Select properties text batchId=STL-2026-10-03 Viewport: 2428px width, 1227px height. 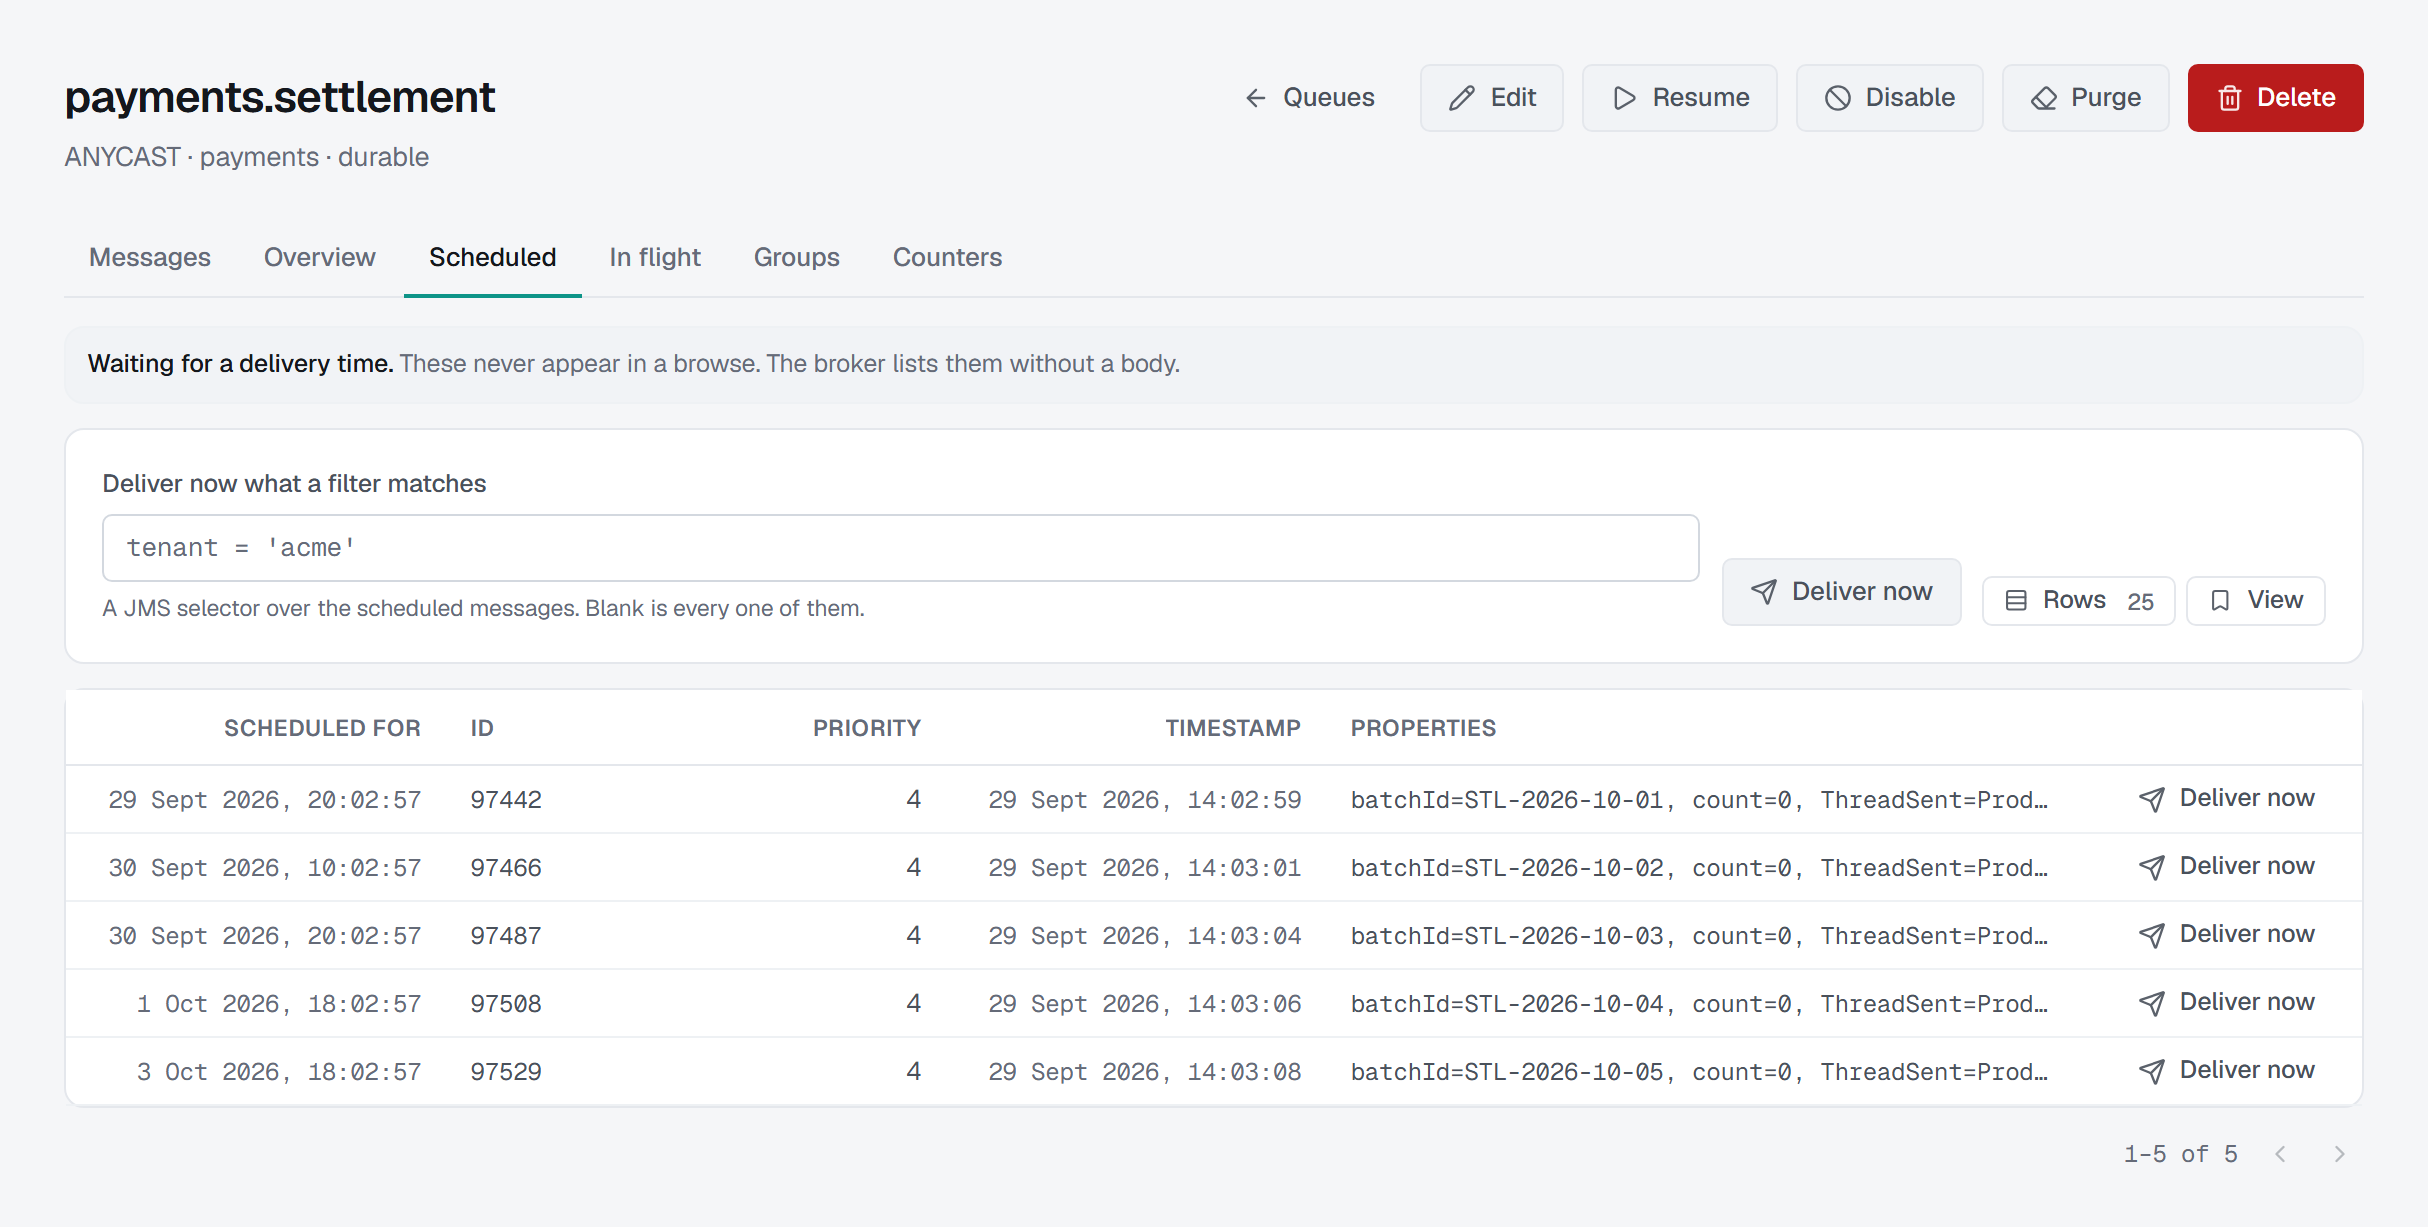click(1507, 936)
